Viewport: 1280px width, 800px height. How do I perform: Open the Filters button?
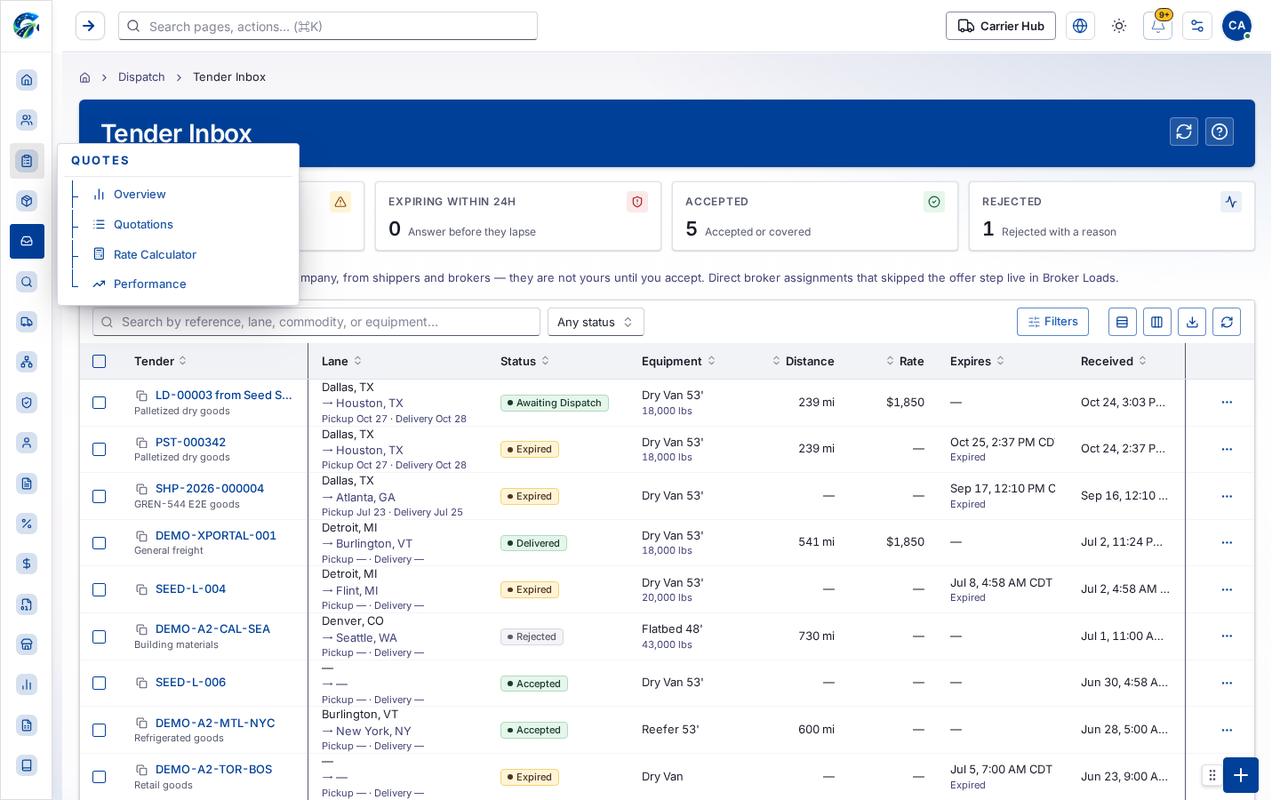tap(1053, 322)
